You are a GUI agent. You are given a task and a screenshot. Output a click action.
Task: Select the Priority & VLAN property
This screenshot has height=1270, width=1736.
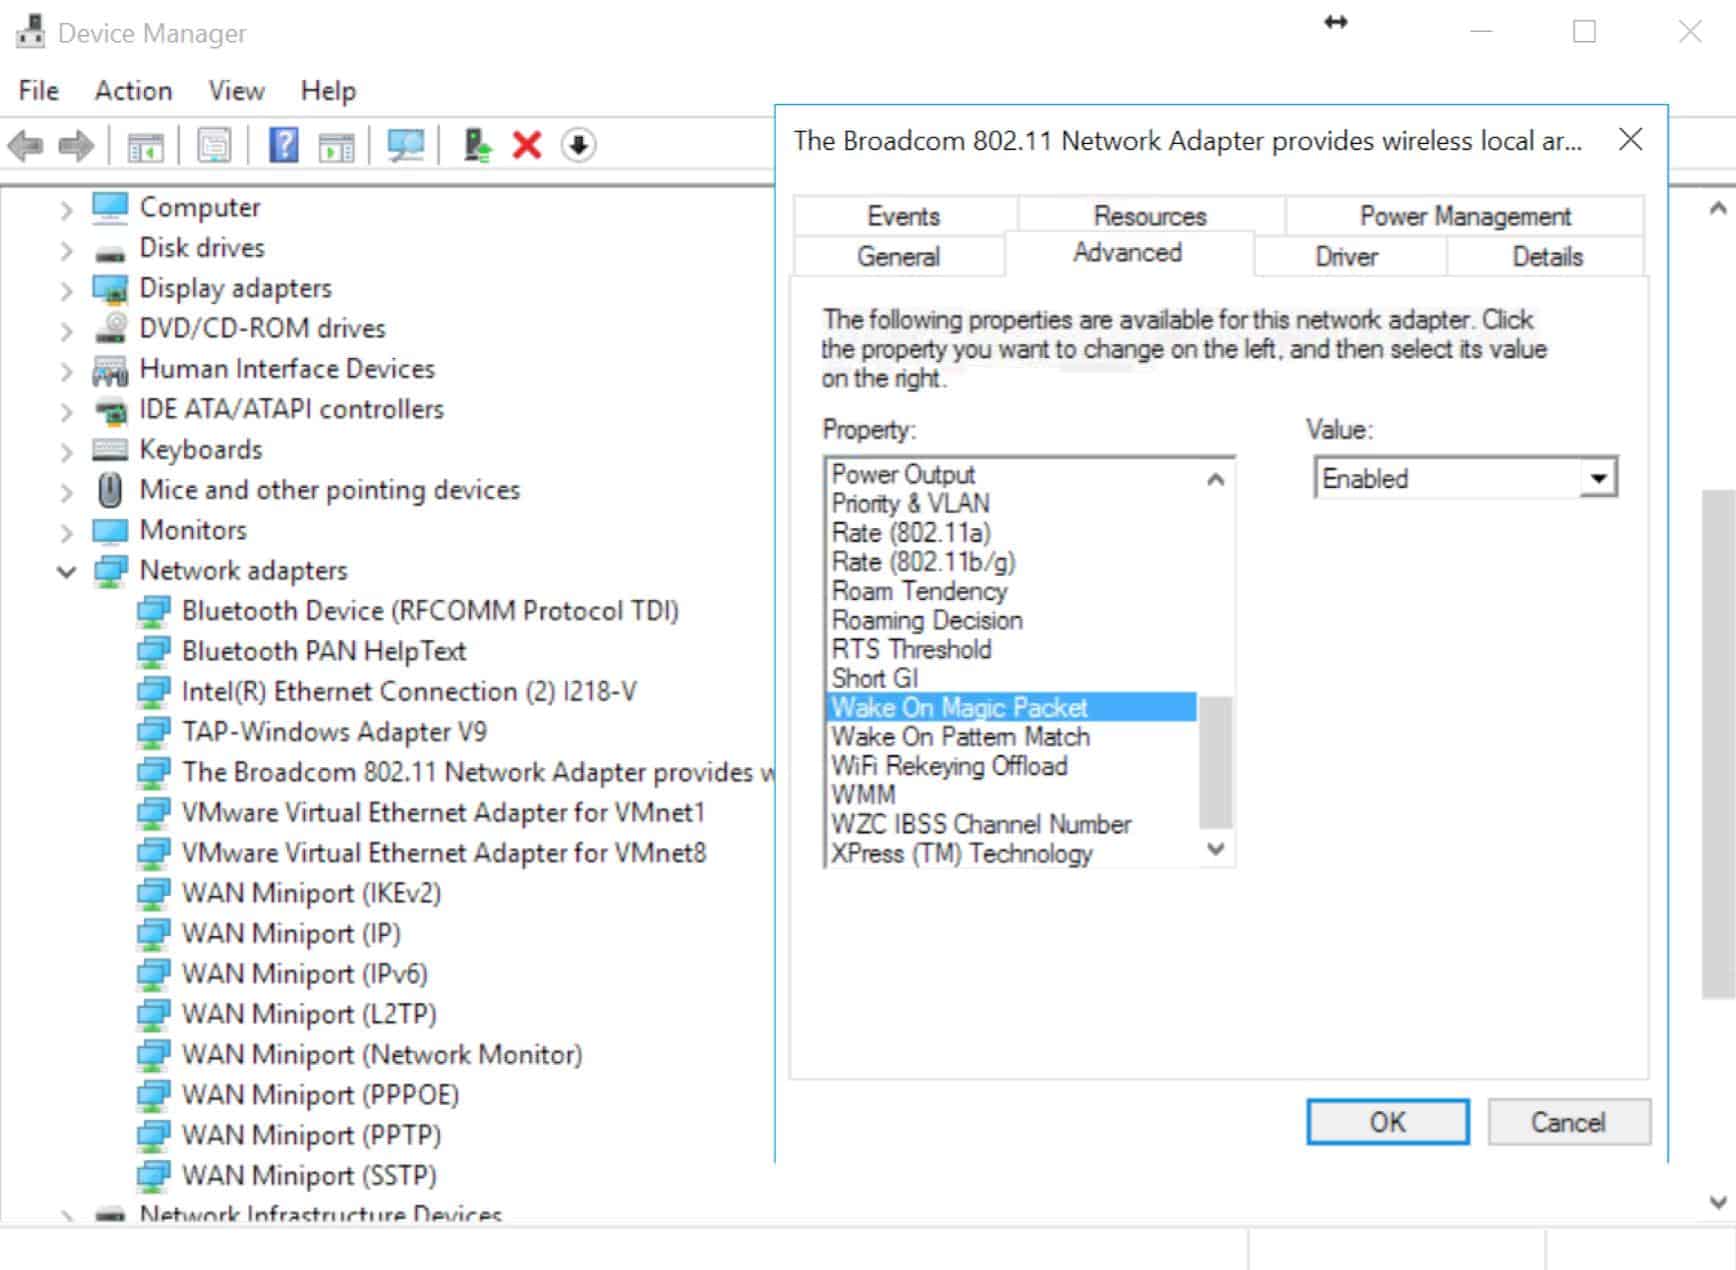point(910,503)
